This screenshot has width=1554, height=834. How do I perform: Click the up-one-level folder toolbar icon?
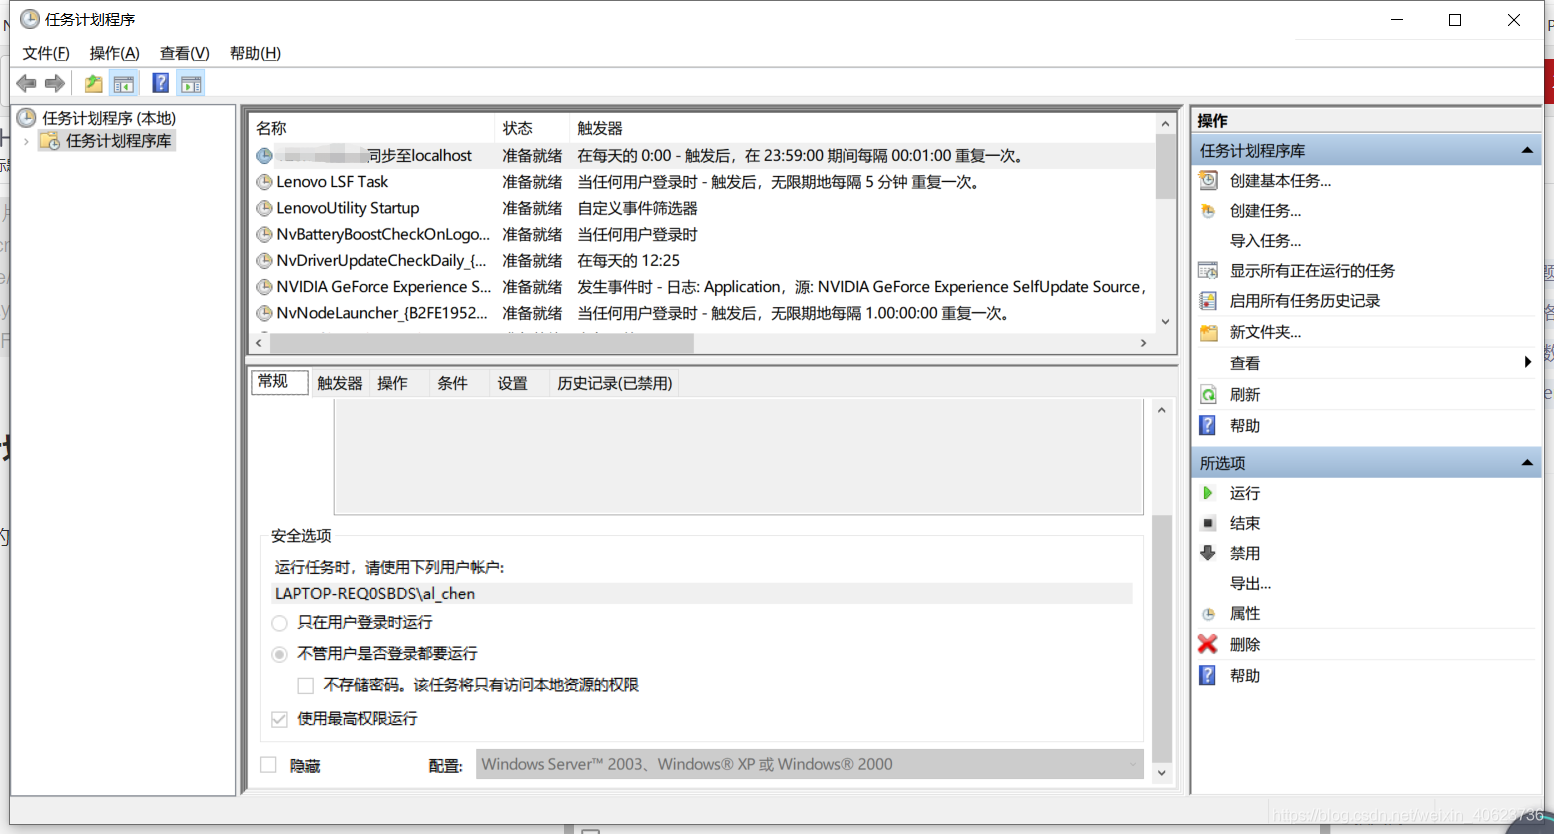pos(93,83)
